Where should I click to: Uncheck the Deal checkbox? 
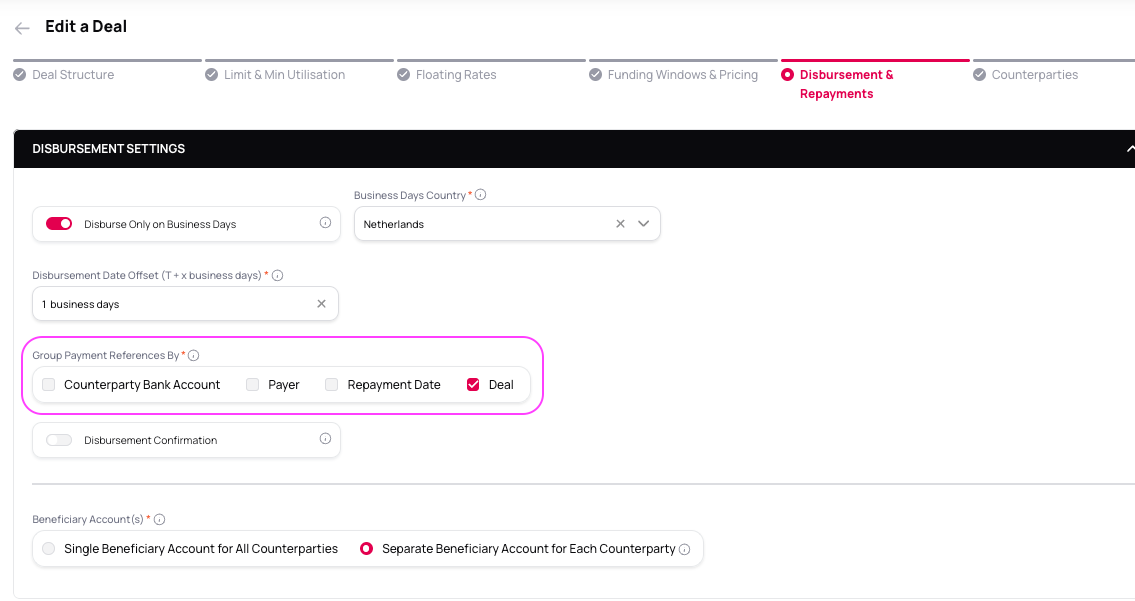tap(473, 385)
